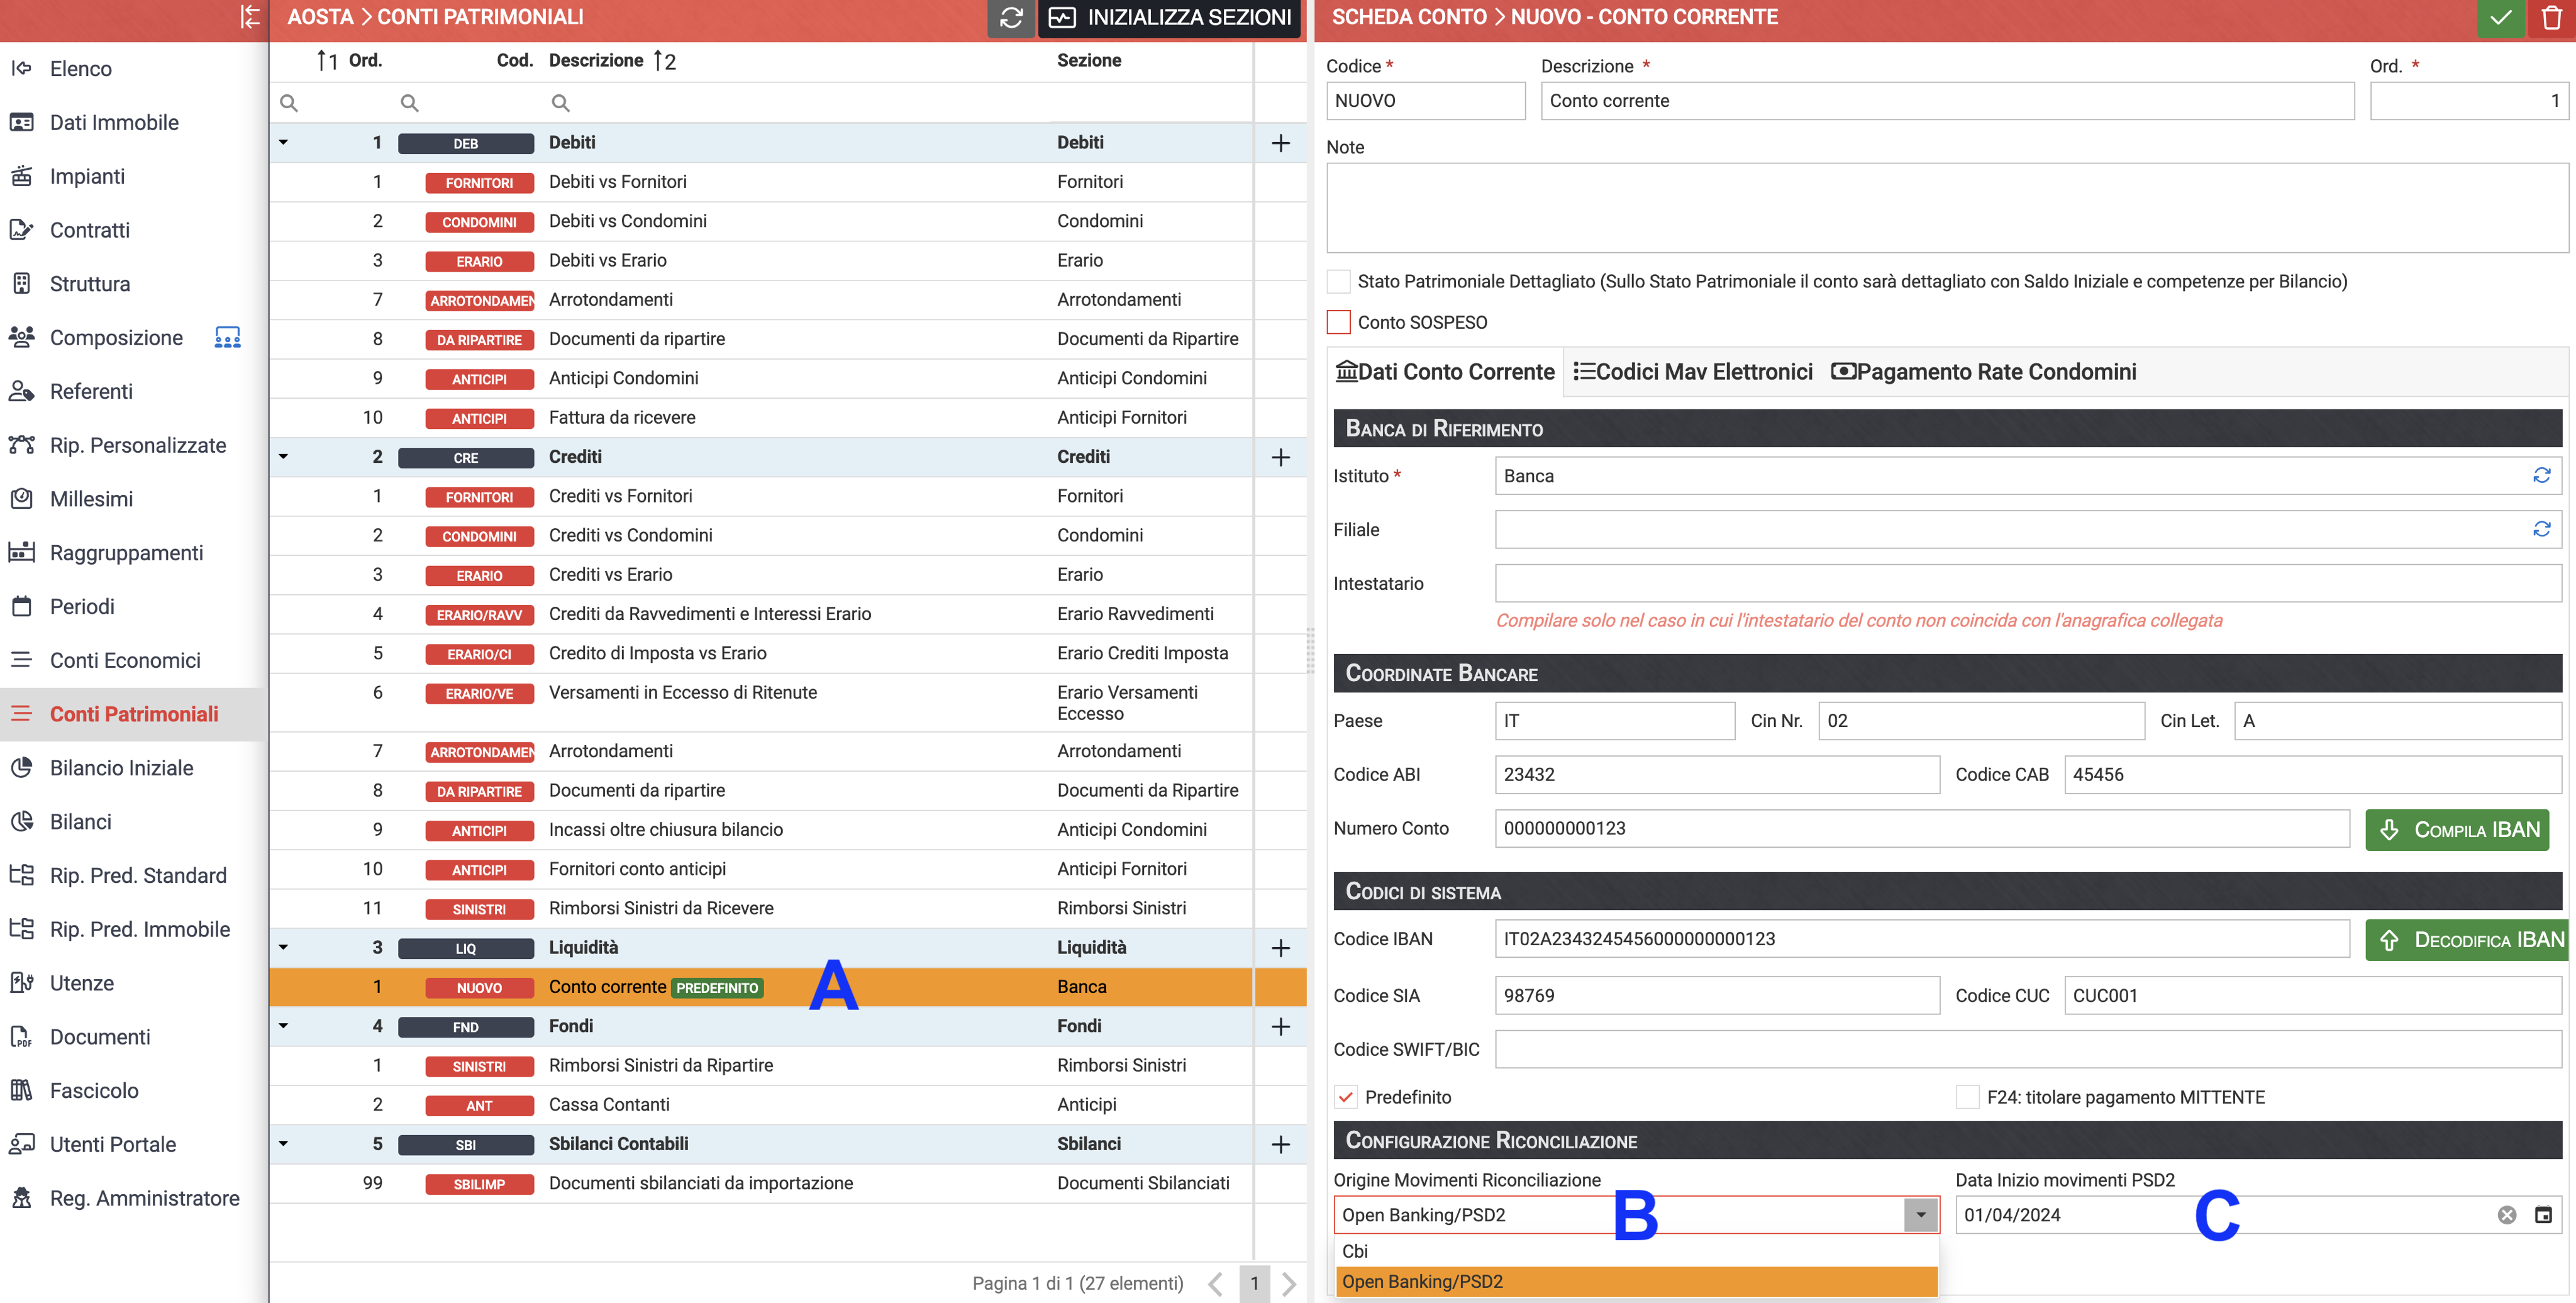Open Bilancio Iniziale in sidebar menu
This screenshot has height=1303, width=2576.
(x=122, y=768)
